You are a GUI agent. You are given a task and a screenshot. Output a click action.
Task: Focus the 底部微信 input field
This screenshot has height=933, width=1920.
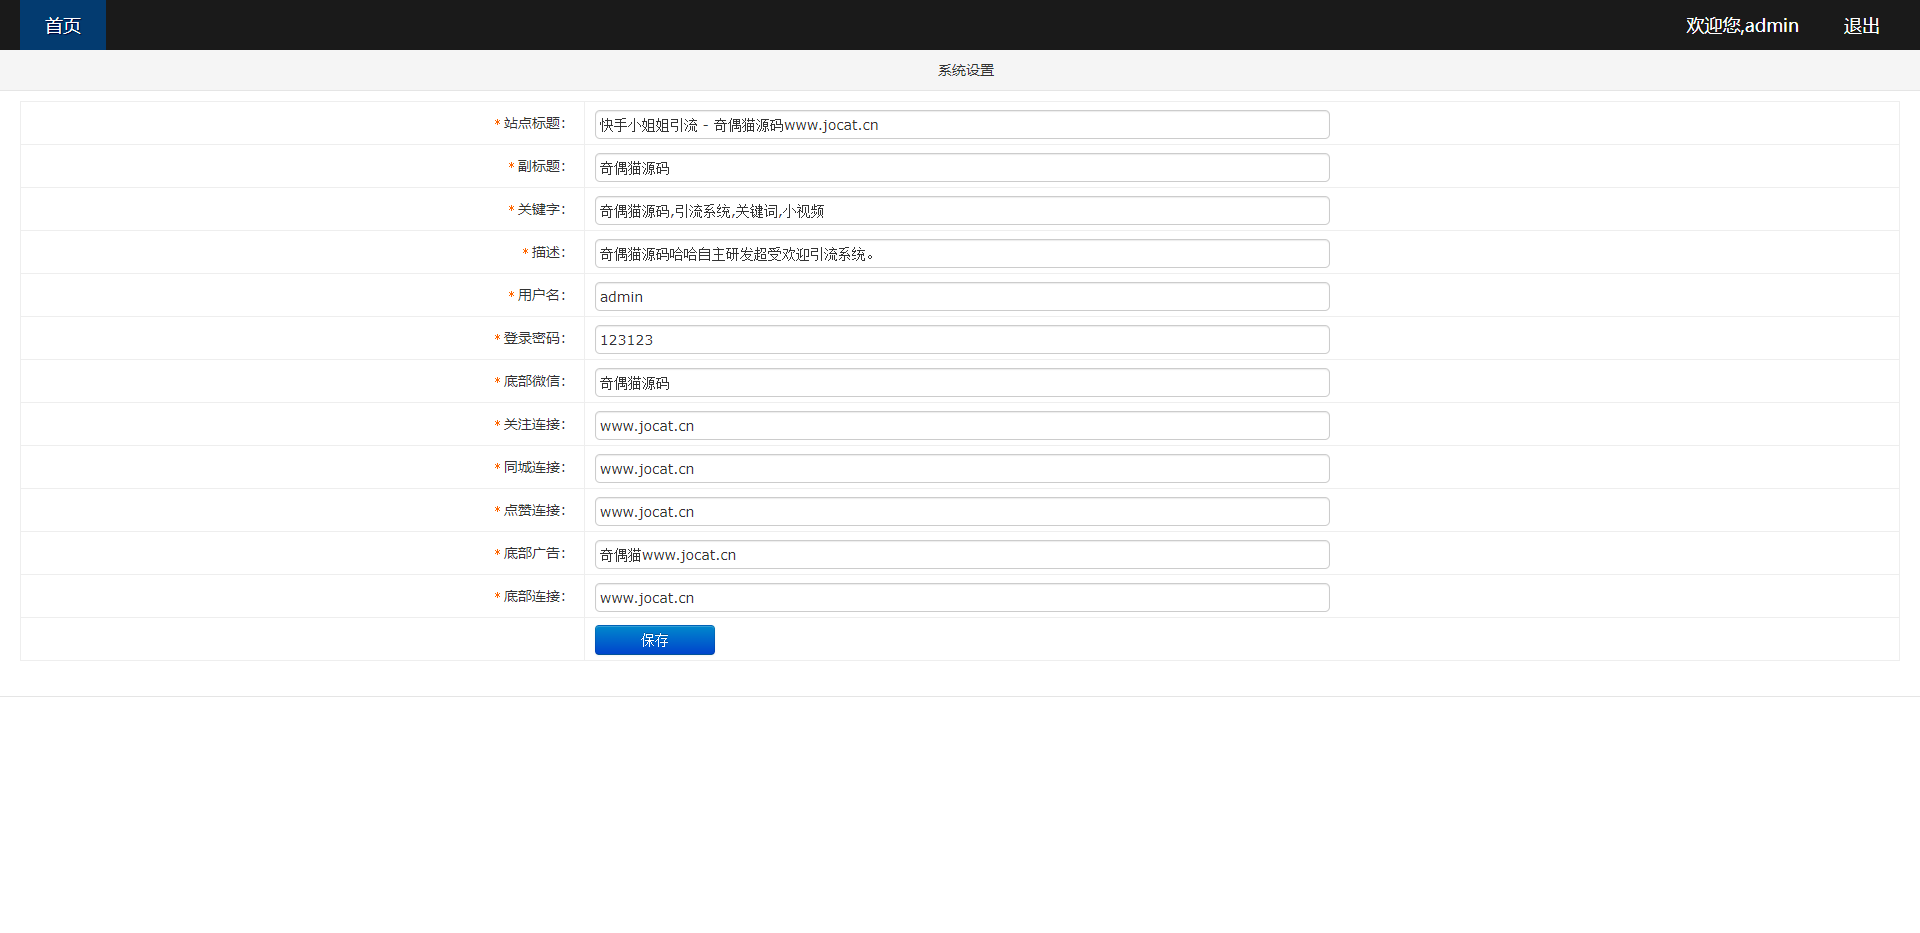point(962,383)
